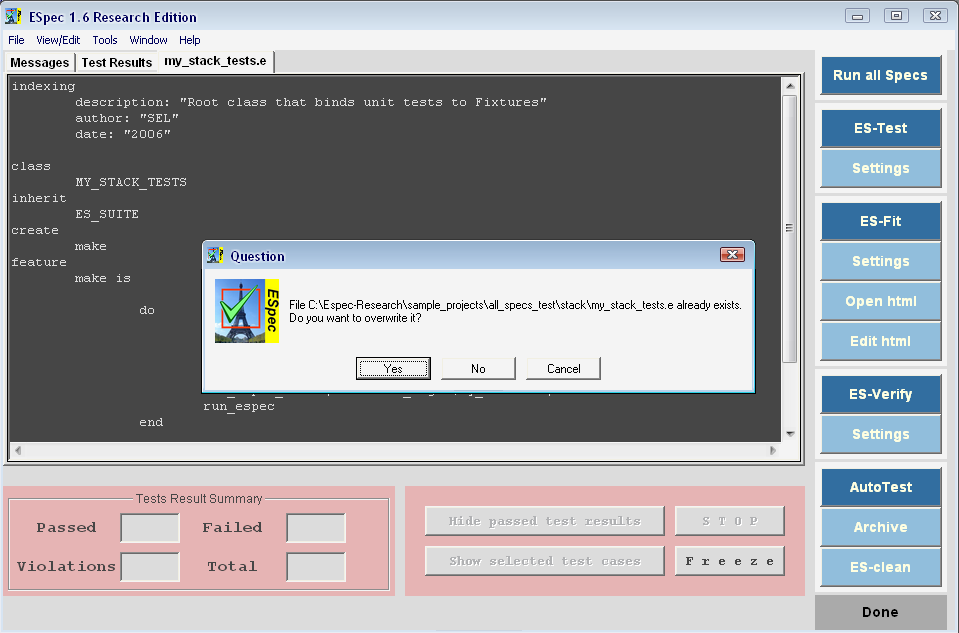Click the author "SEL" line in editor
This screenshot has height=633, width=959.
(x=127, y=118)
